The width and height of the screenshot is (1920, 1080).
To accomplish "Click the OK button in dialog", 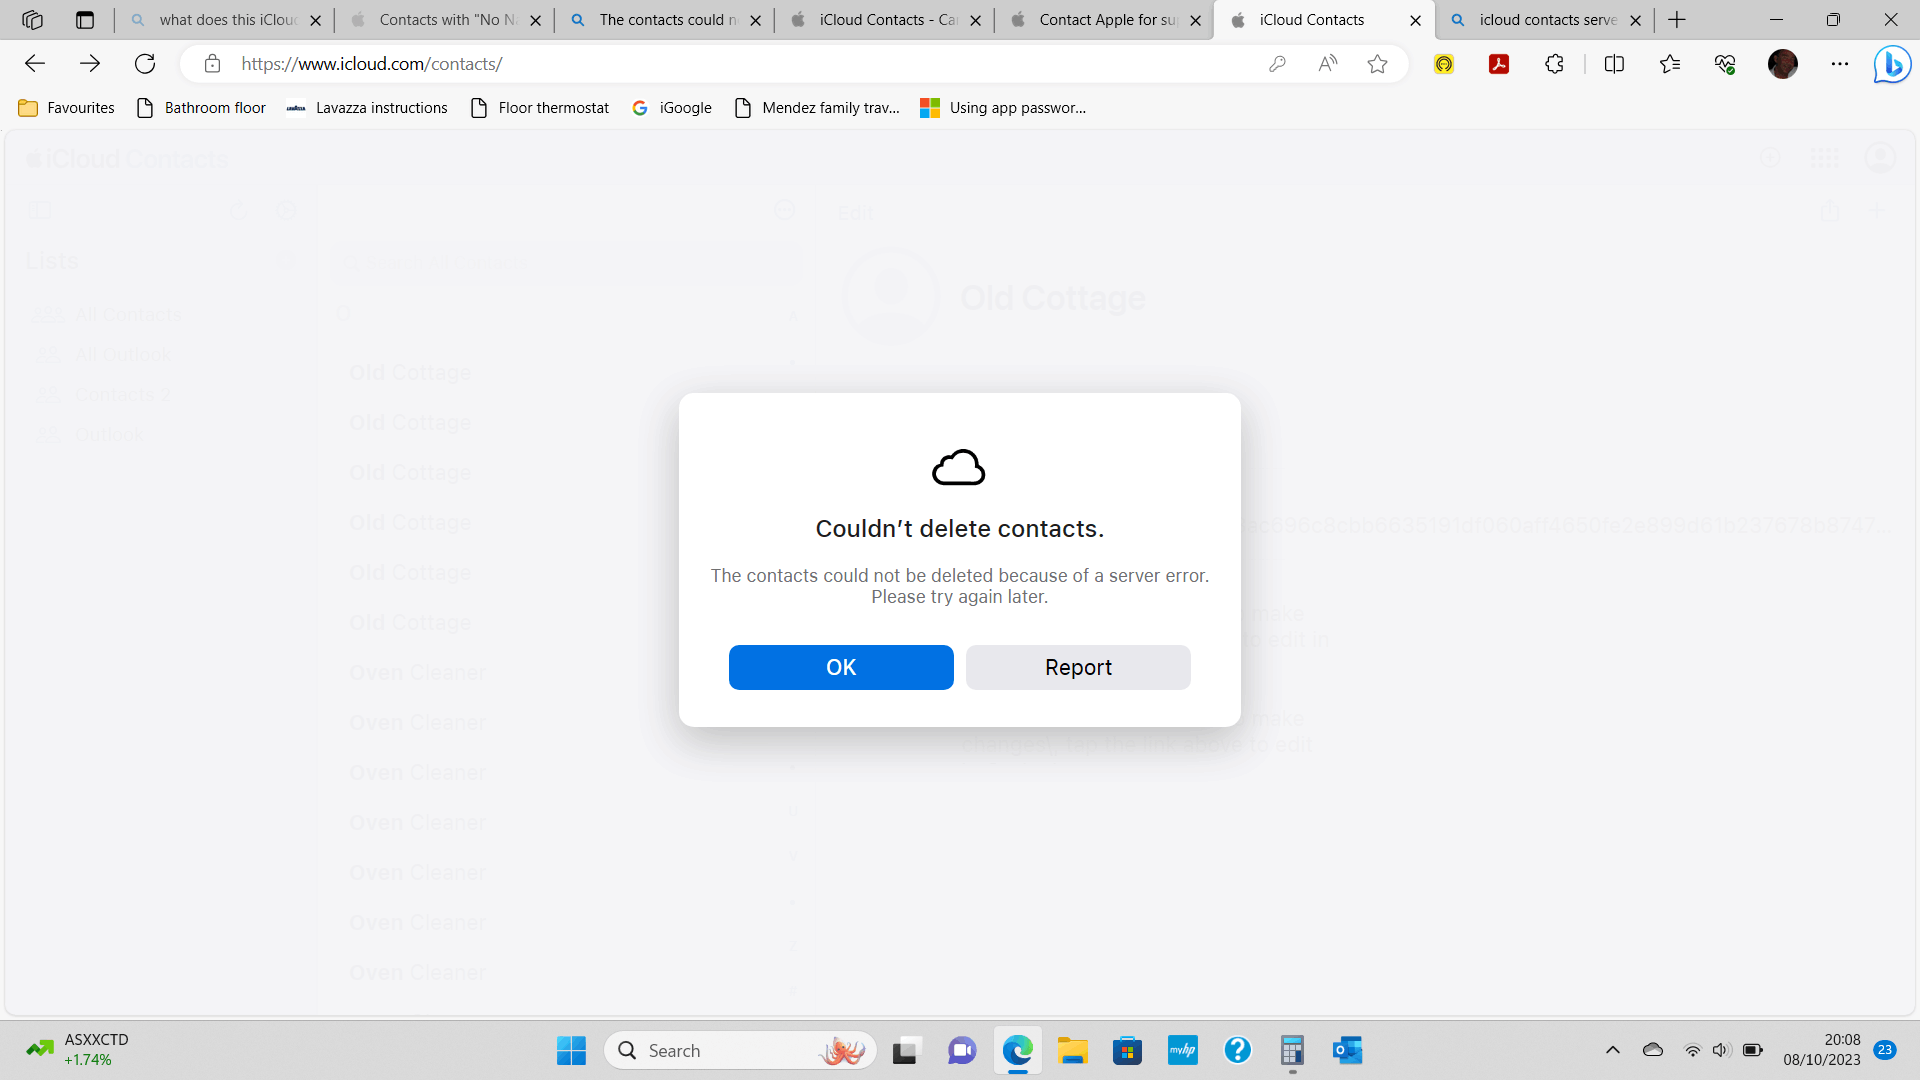I will 840,667.
